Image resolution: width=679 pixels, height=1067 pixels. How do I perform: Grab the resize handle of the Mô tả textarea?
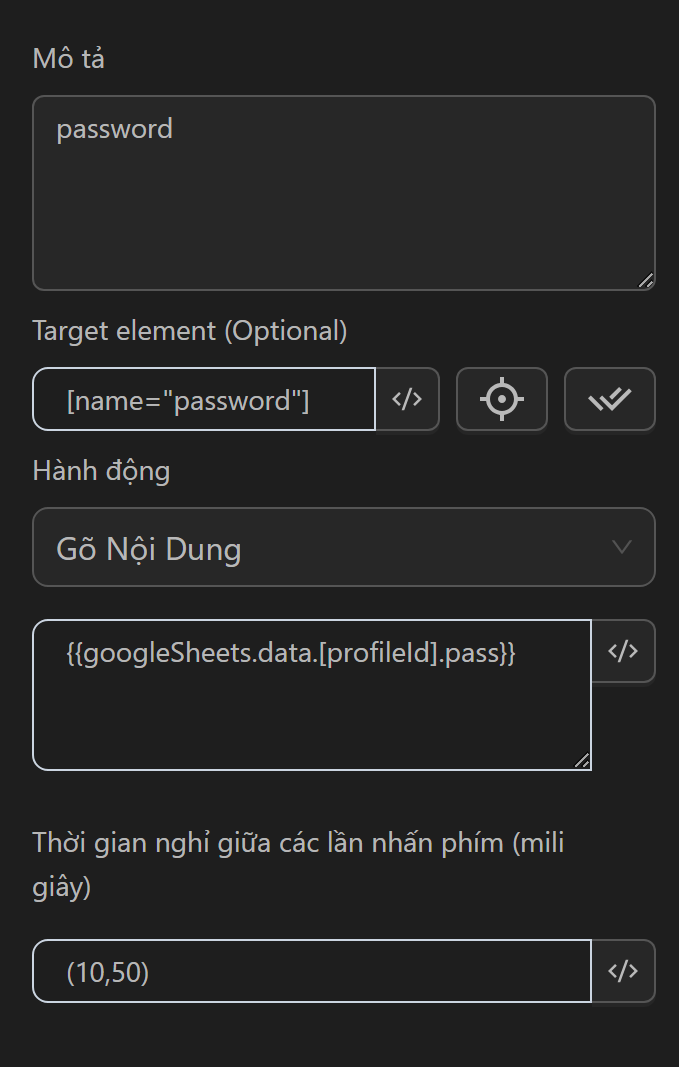click(x=645, y=281)
